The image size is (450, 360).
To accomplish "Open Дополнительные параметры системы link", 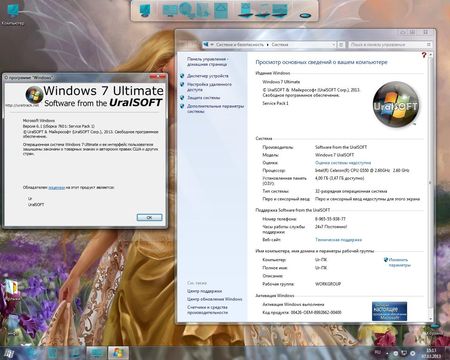I will [215, 109].
